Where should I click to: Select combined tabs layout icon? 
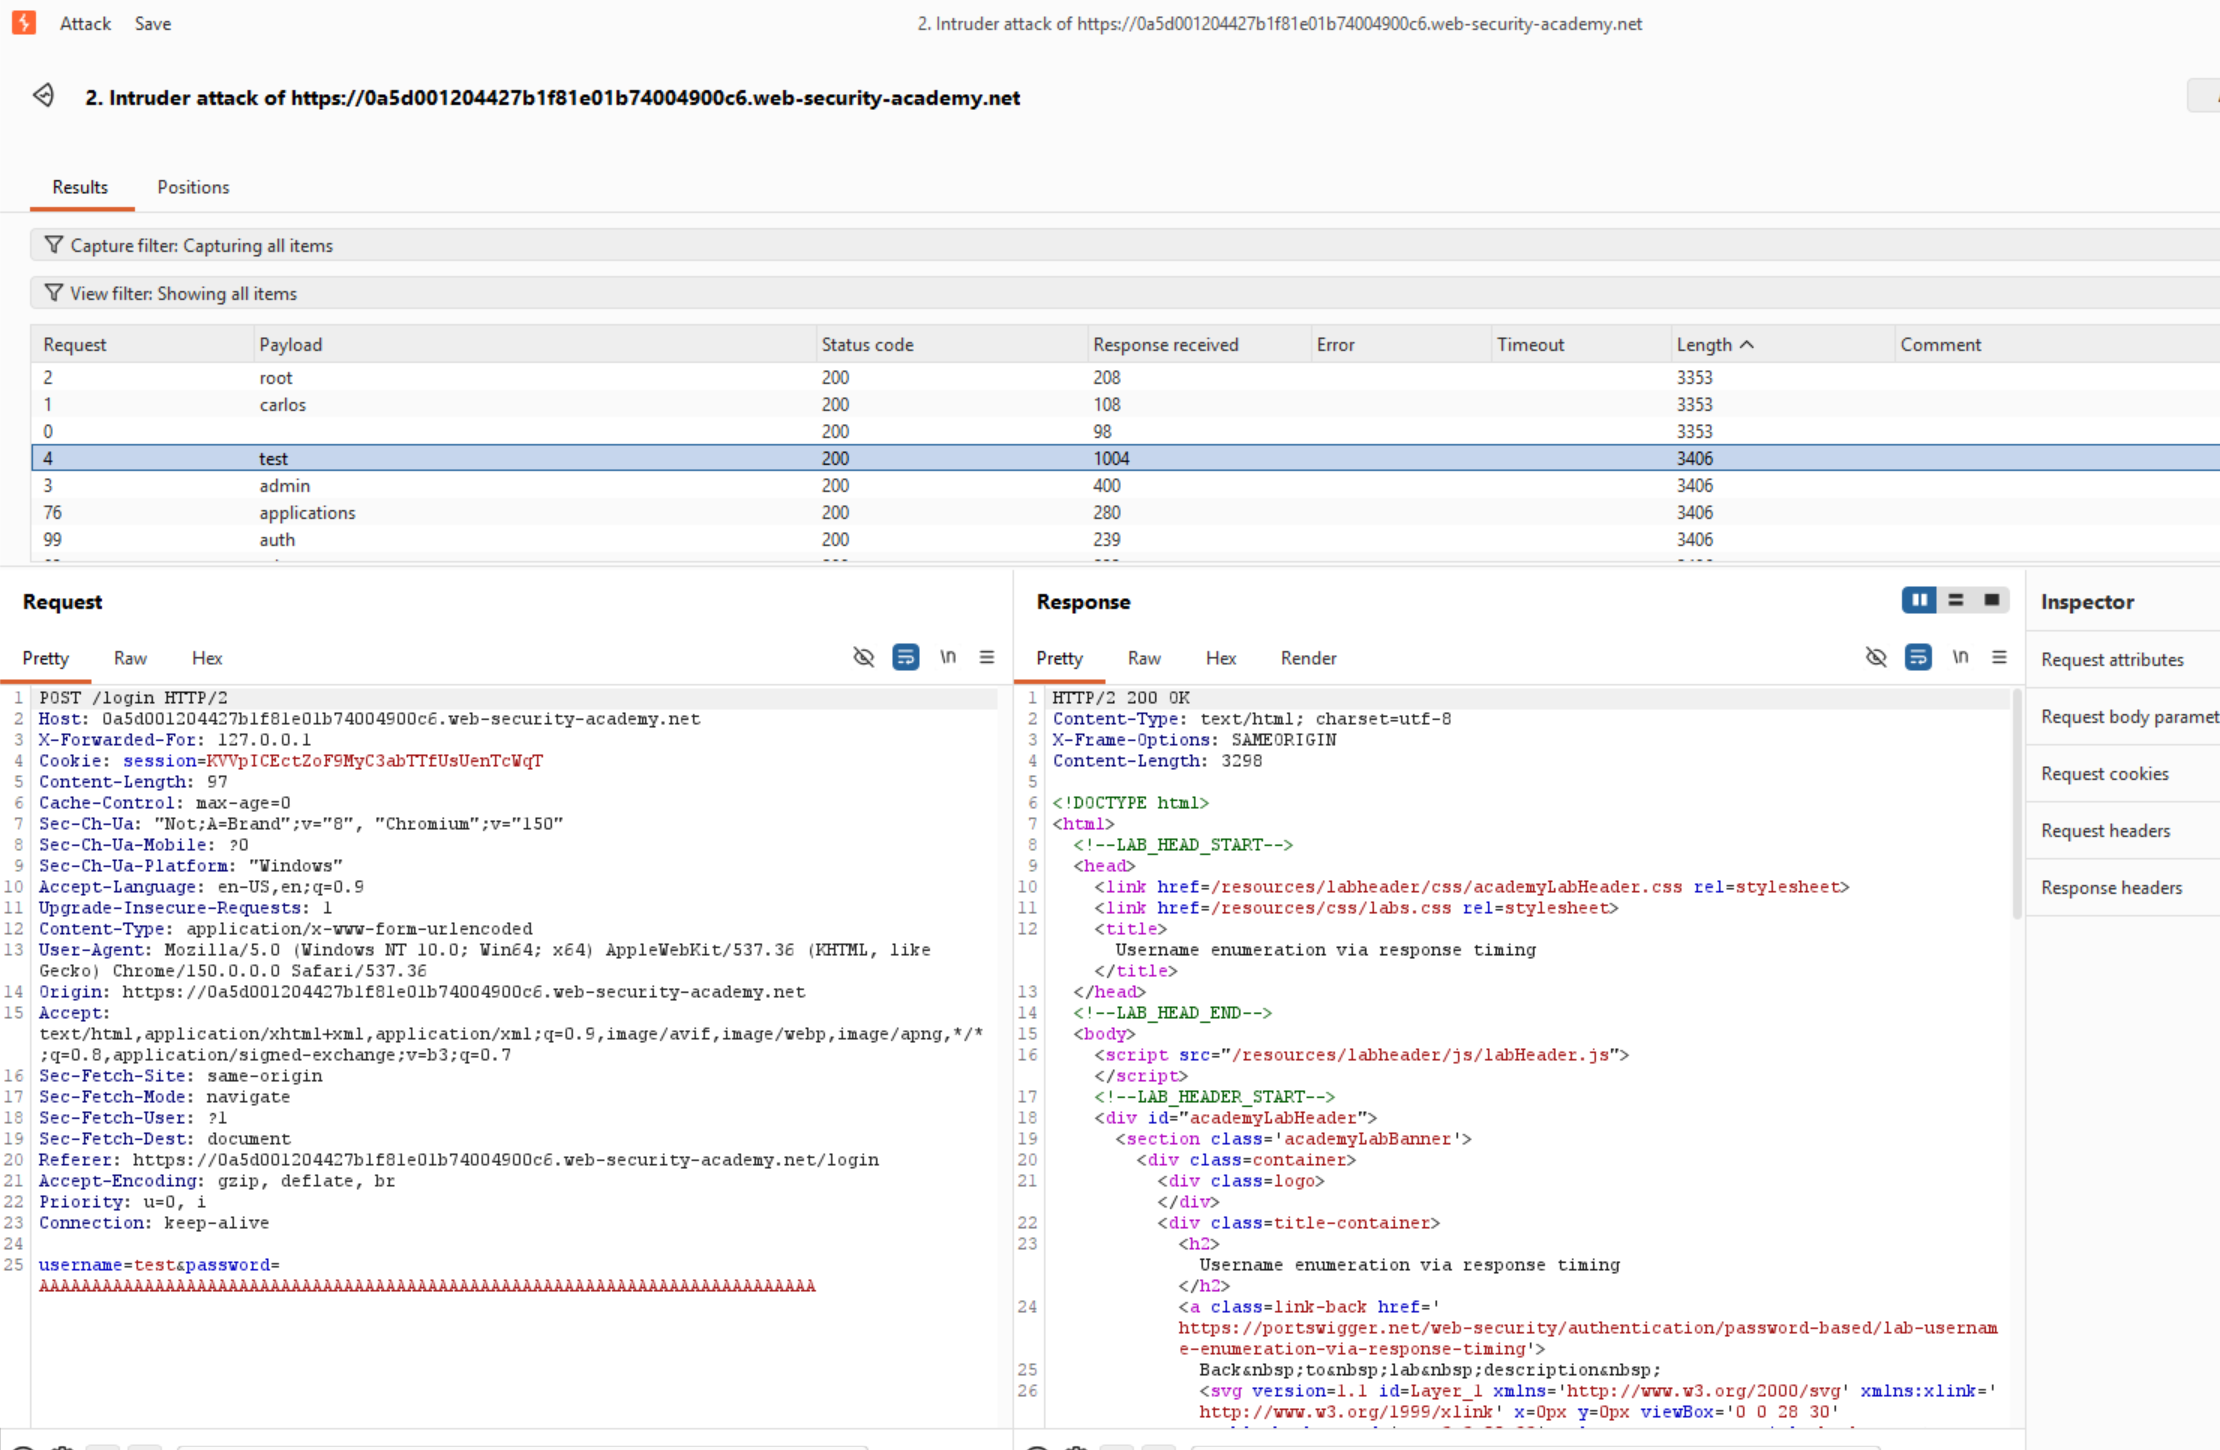tap(1992, 600)
